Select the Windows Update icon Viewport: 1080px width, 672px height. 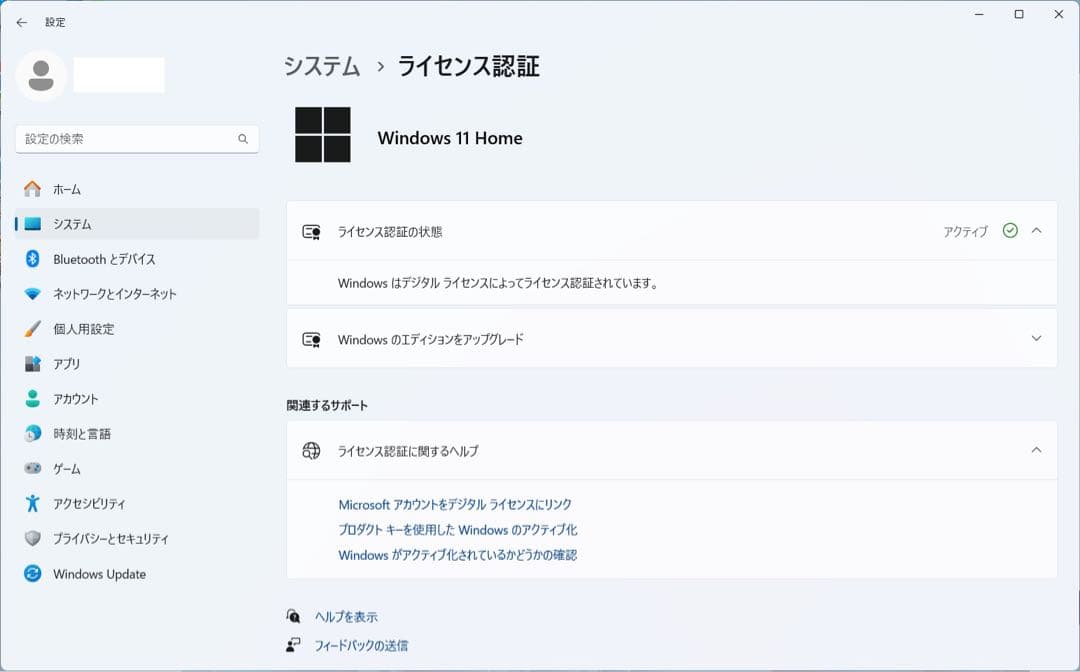pyautogui.click(x=33, y=574)
